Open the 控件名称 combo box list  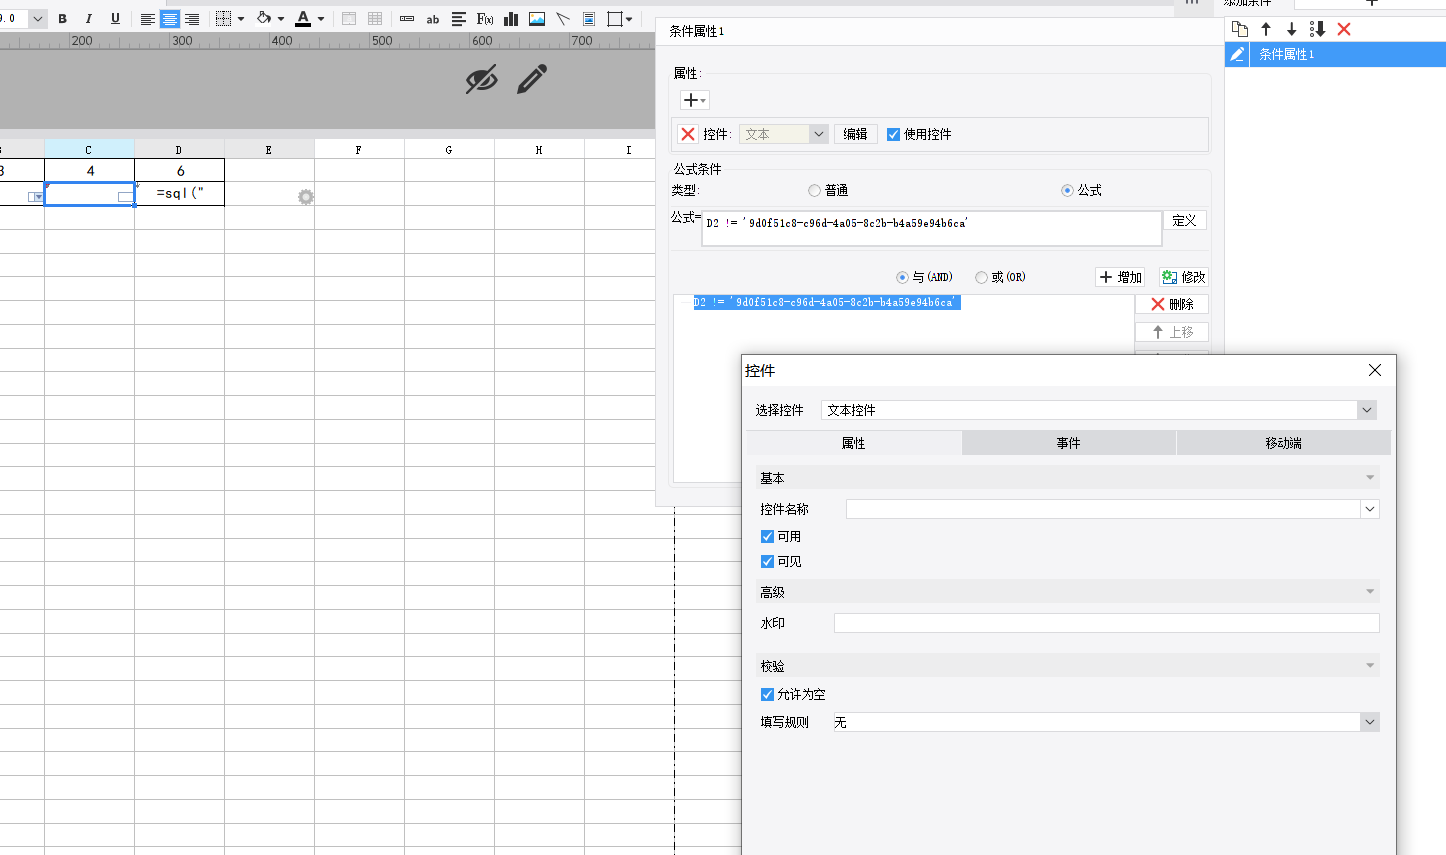click(x=1369, y=509)
